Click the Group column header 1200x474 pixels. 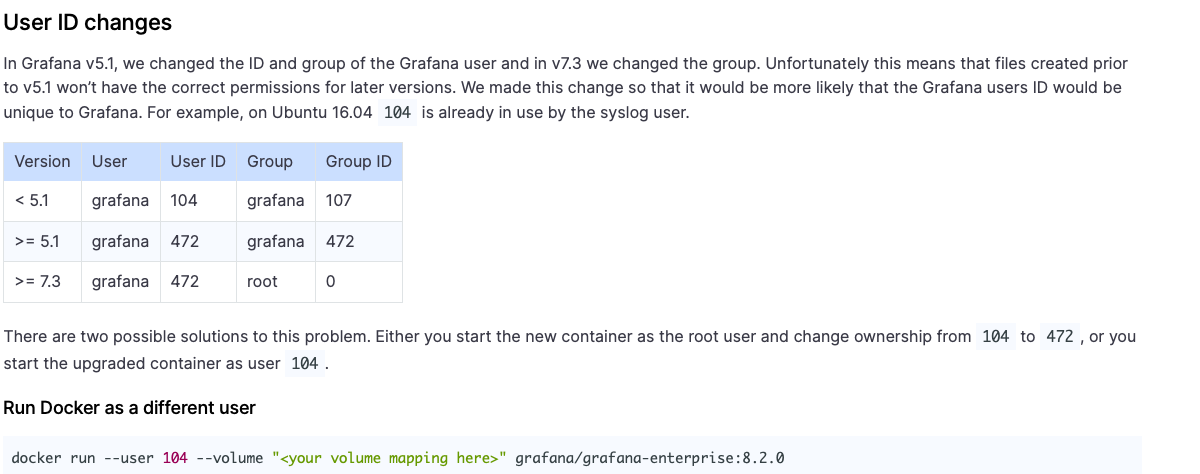click(276, 161)
